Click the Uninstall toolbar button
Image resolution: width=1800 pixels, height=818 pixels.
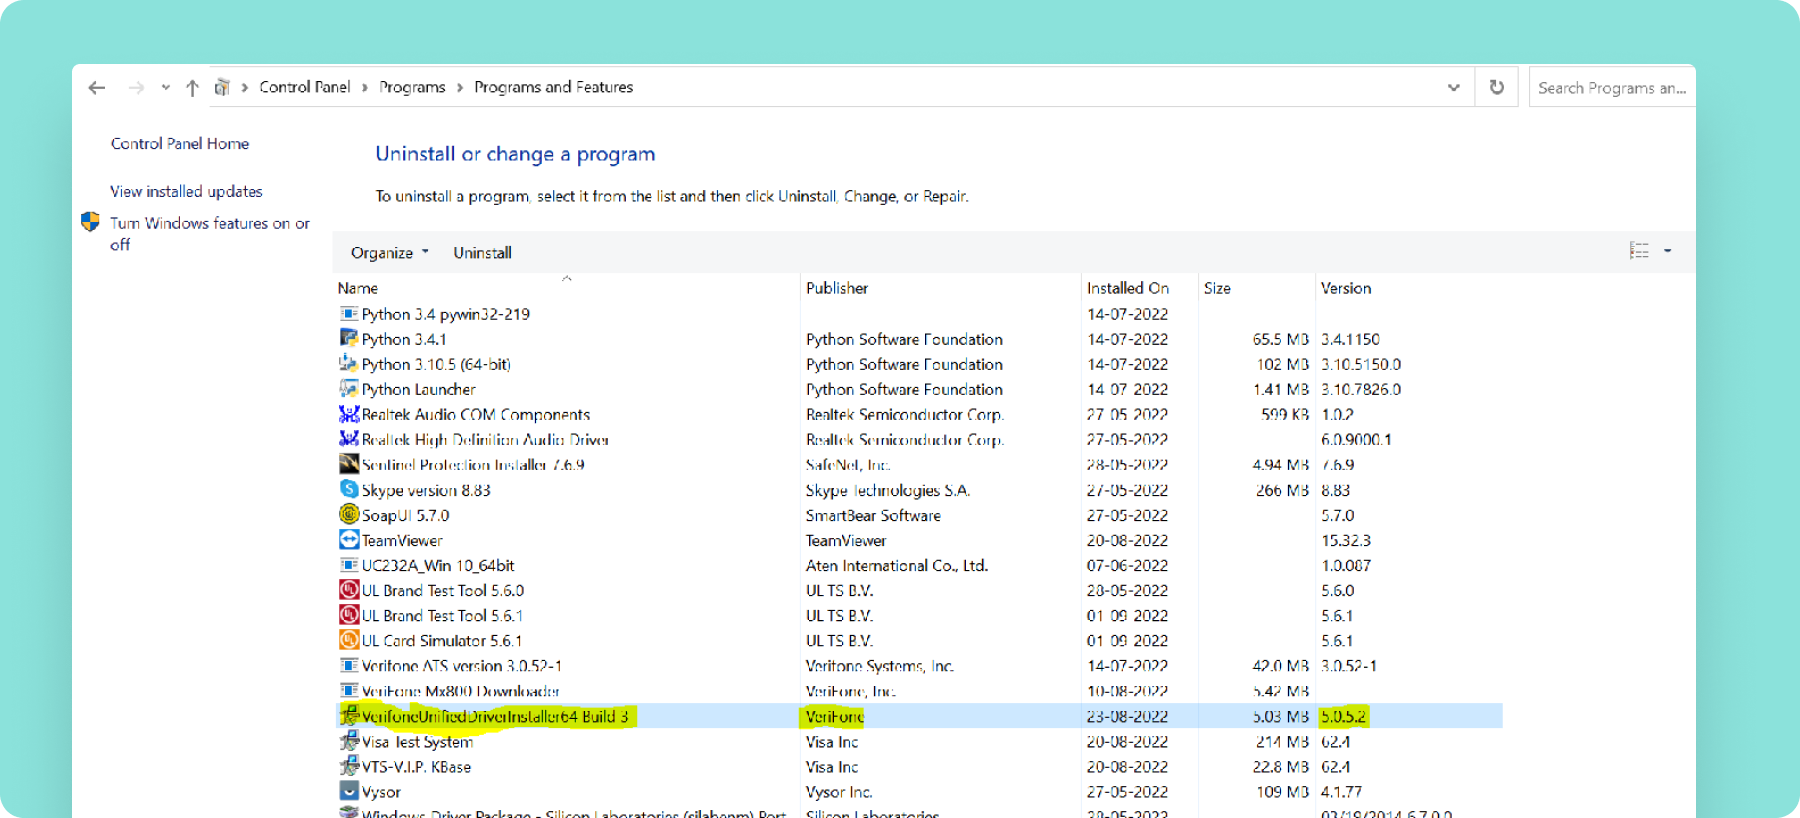coord(482,253)
